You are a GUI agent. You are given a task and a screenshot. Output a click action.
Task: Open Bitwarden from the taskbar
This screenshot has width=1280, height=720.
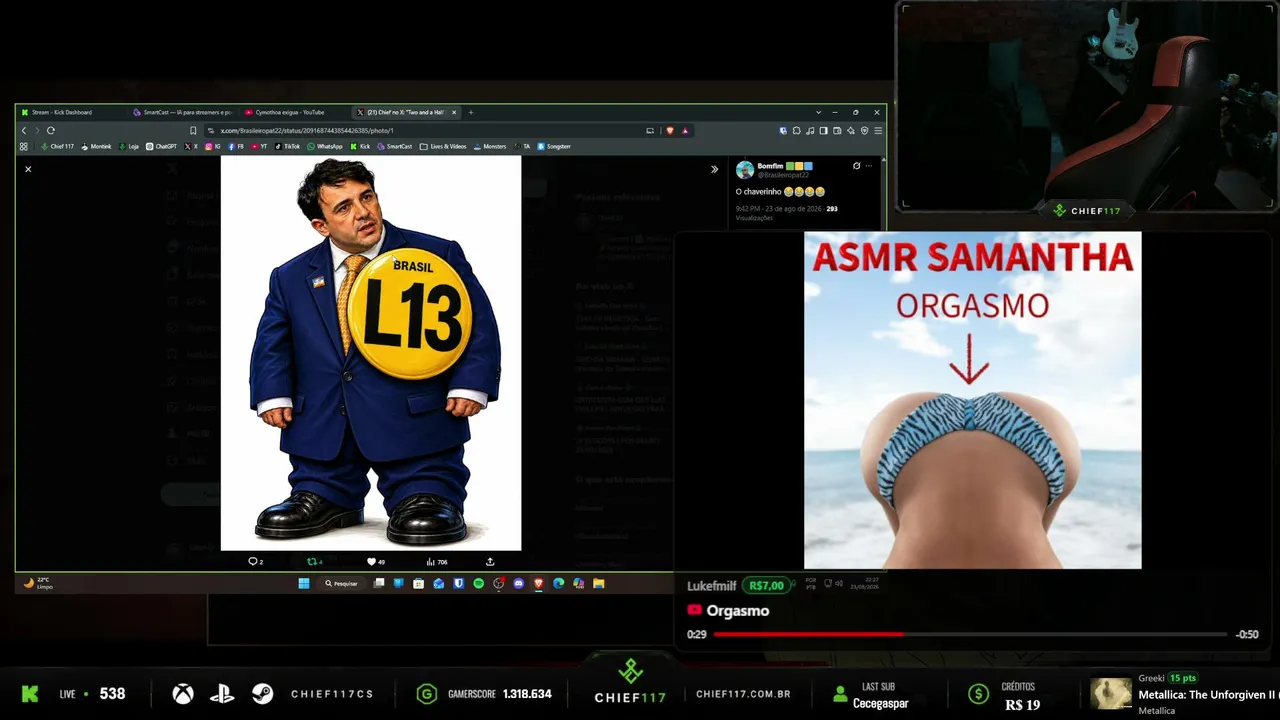click(458, 583)
